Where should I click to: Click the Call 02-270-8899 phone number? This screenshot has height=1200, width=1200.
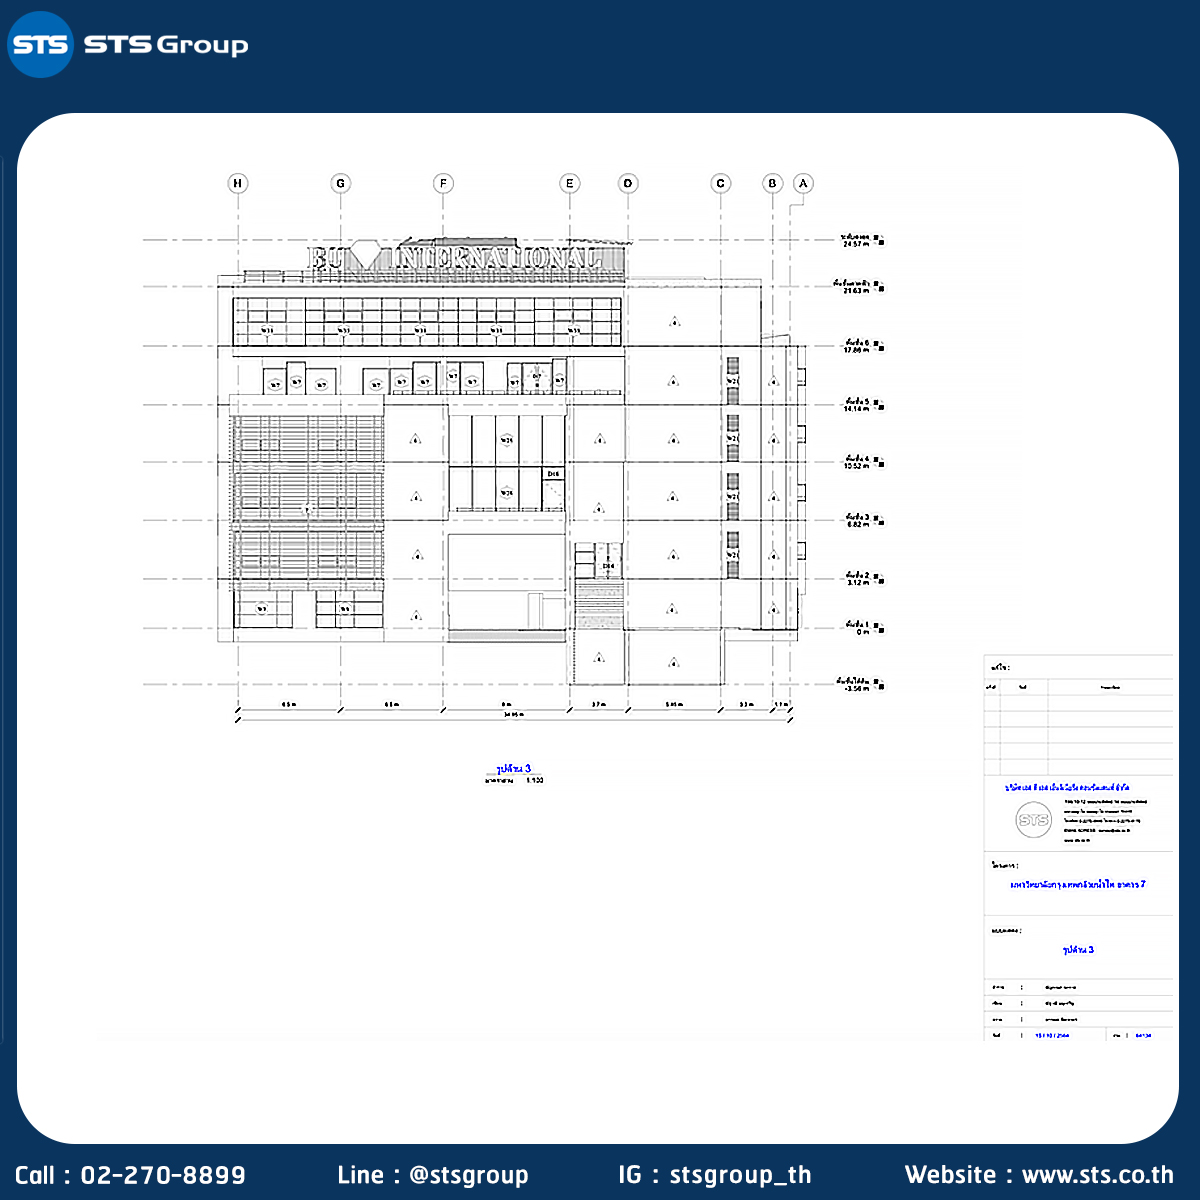[130, 1175]
